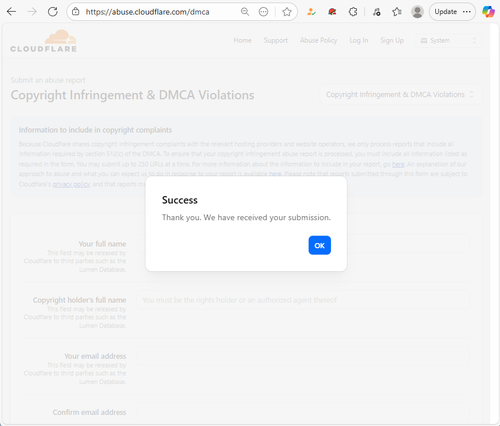
Task: Click the music note extension icon
Action: (376, 12)
